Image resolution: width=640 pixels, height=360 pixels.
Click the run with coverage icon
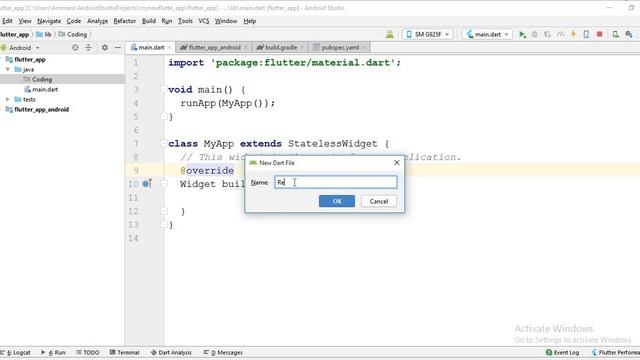[547, 35]
